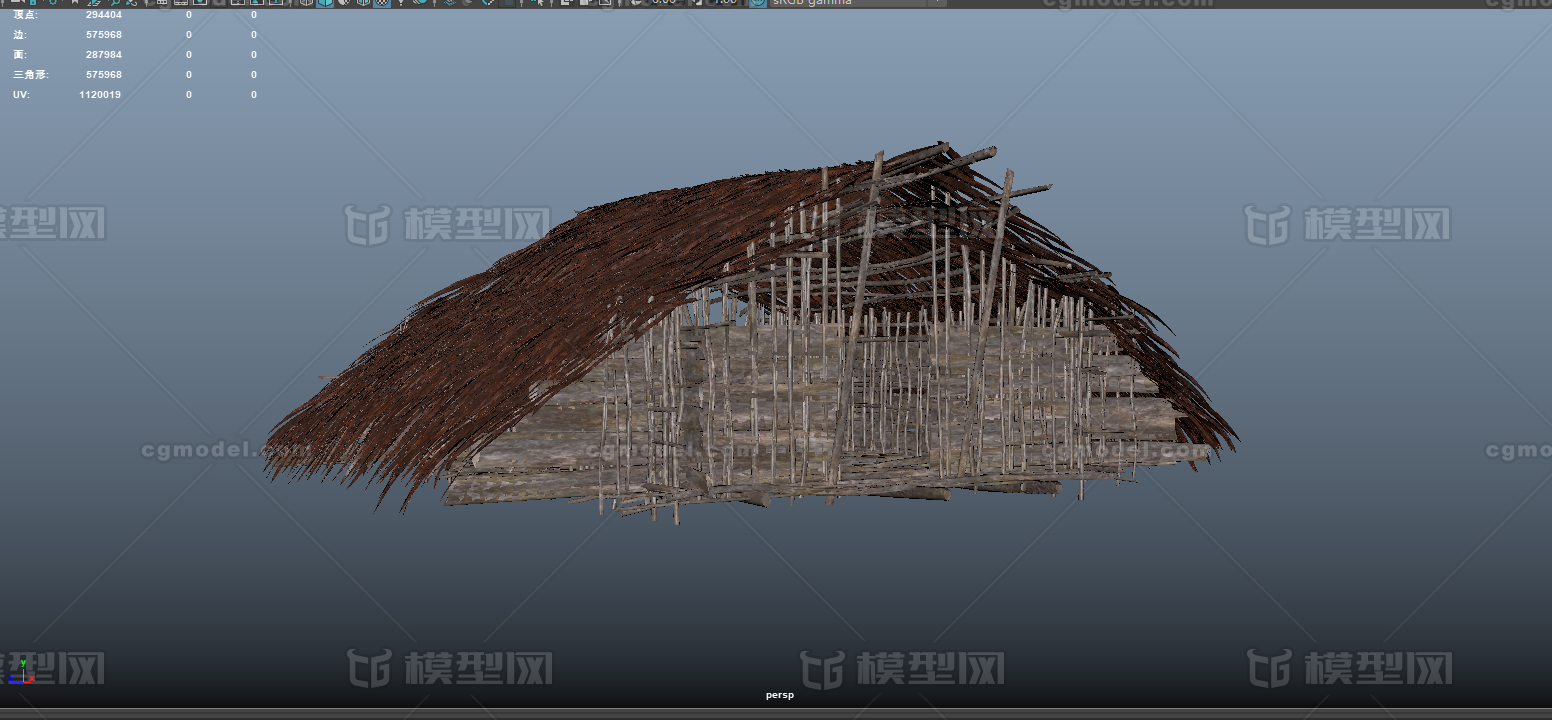The image size is (1552, 720).
Task: Click the 边 edge count label
Action: [x=18, y=35]
